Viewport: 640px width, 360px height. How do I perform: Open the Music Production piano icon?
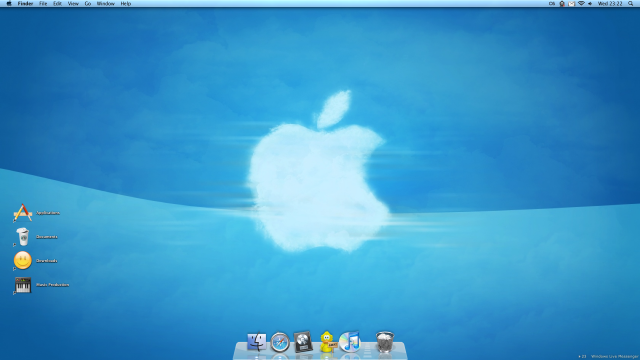(x=23, y=285)
